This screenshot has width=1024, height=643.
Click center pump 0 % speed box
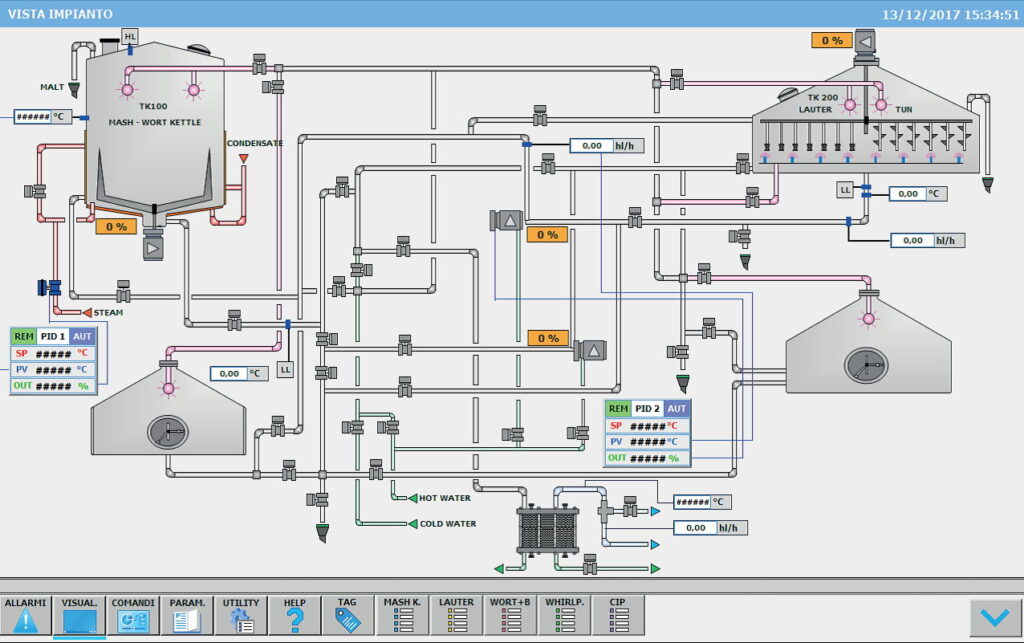547,235
